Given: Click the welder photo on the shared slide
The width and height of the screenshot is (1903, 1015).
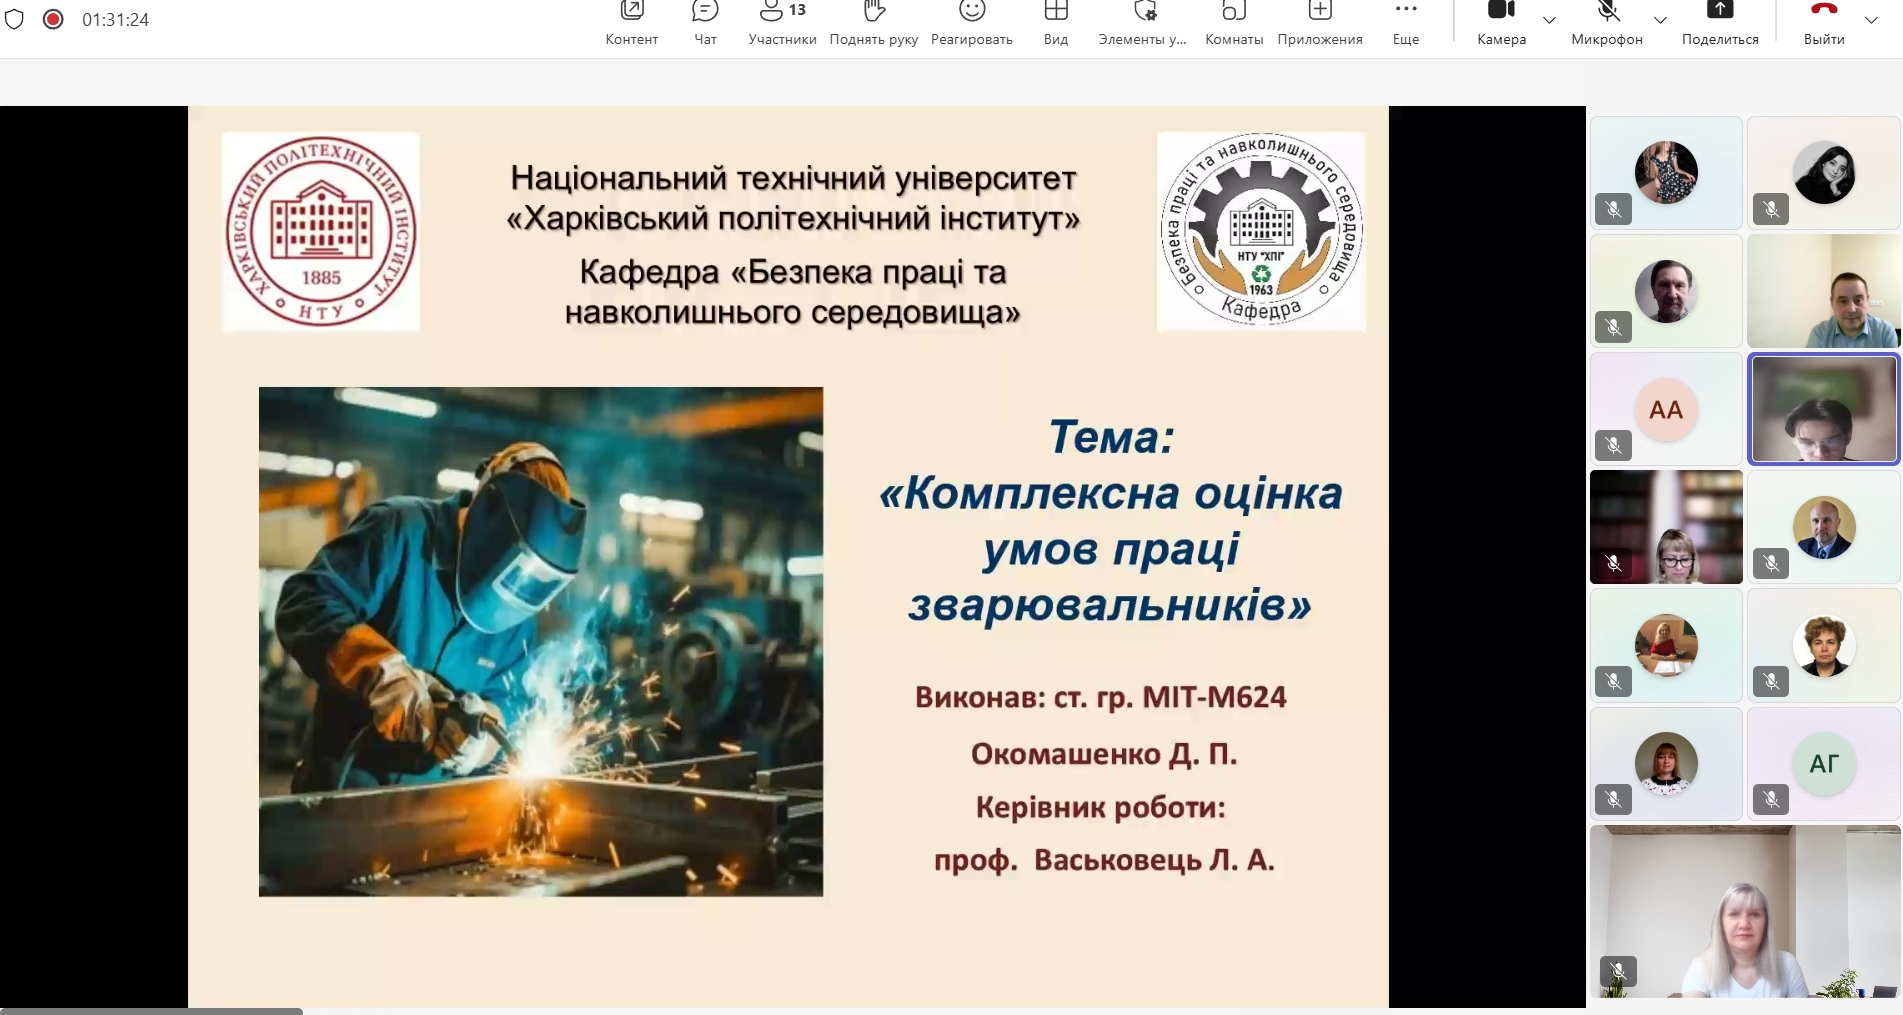Looking at the screenshot, I should click(541, 641).
